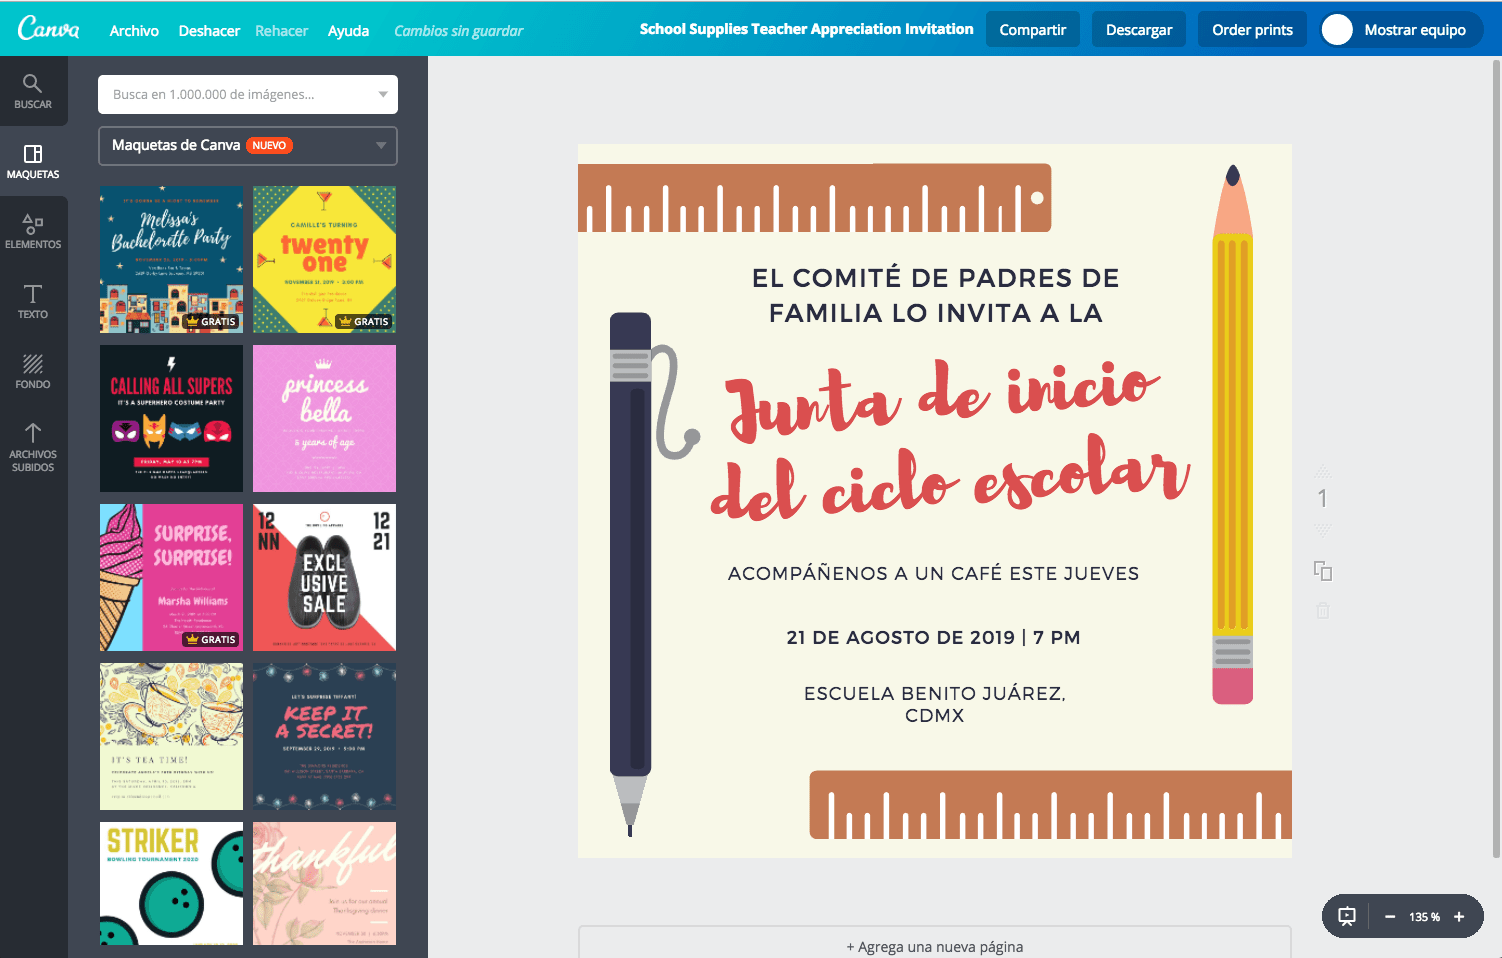Image resolution: width=1502 pixels, height=958 pixels.
Task: Select the Keep It A Secret template
Action: pos(324,736)
